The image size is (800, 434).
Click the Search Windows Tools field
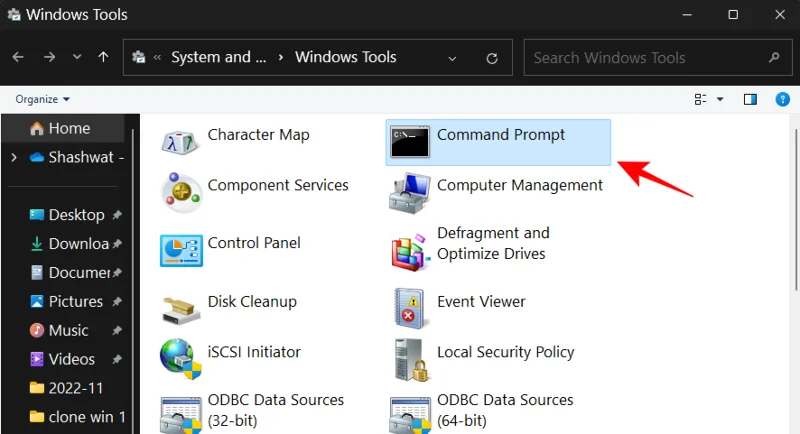tap(650, 58)
